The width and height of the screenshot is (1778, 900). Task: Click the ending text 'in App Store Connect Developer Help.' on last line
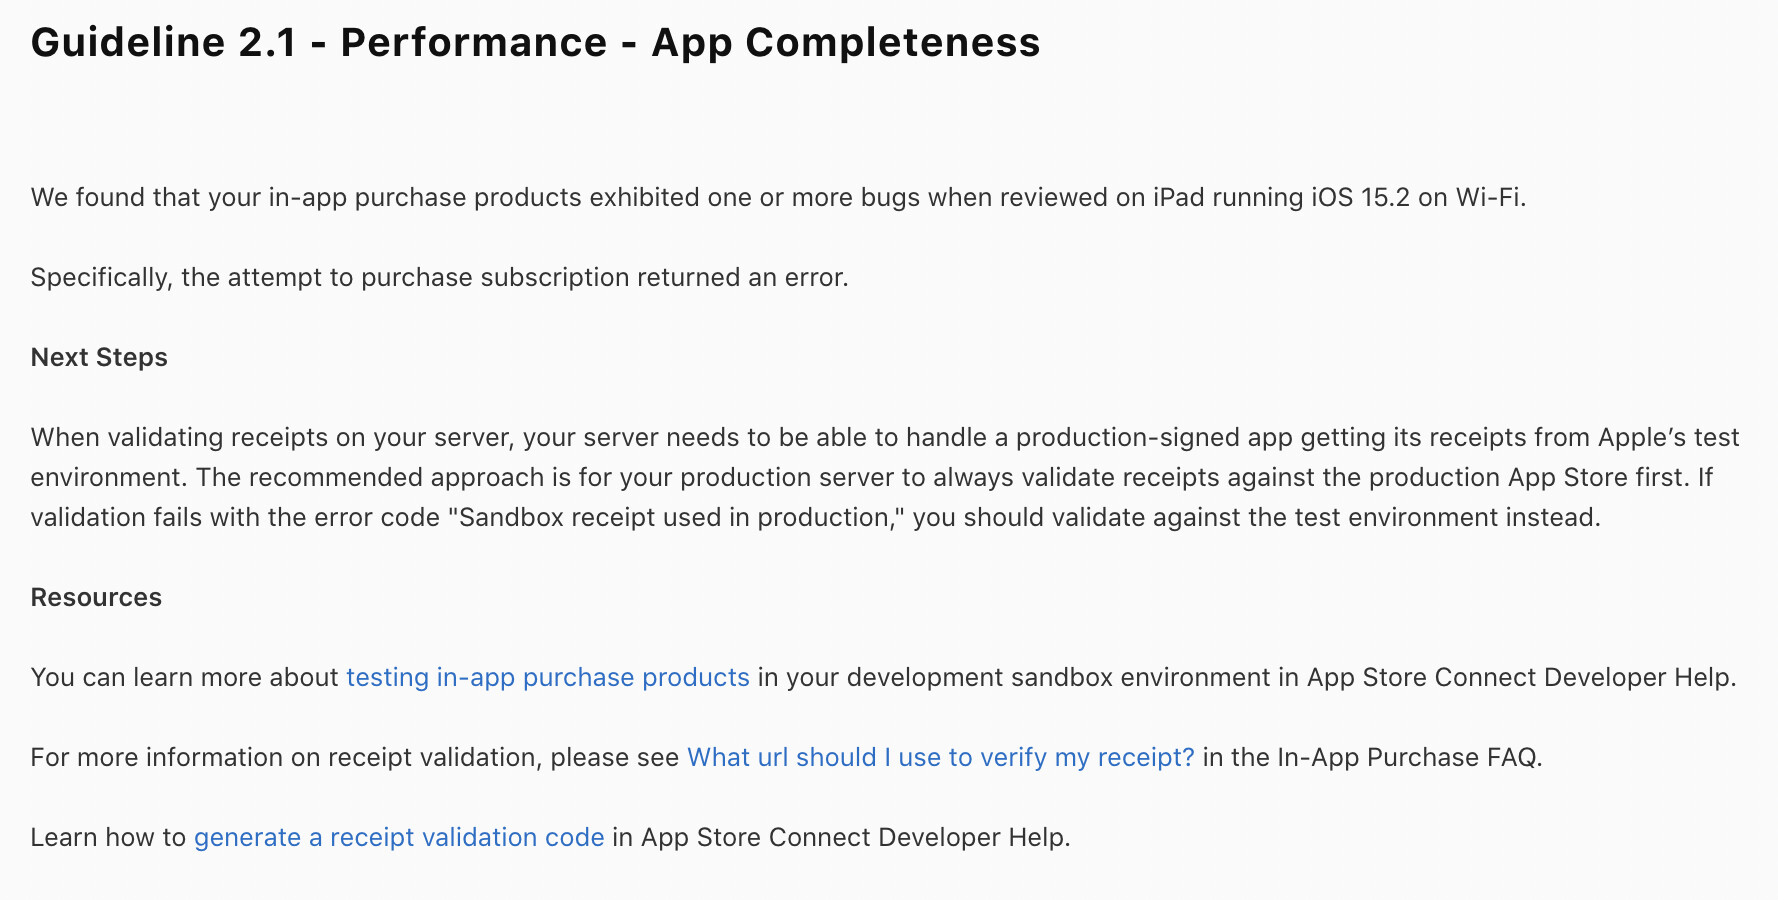pos(840,837)
